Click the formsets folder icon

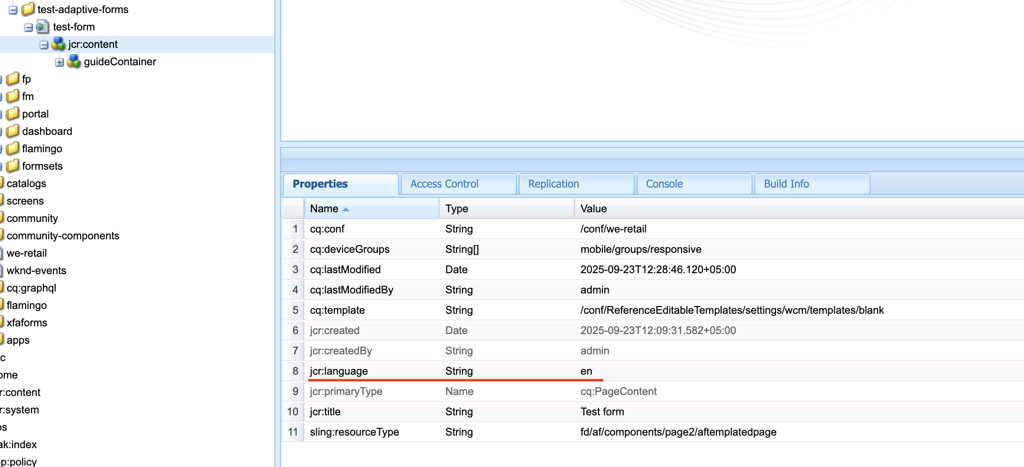tap(12, 166)
